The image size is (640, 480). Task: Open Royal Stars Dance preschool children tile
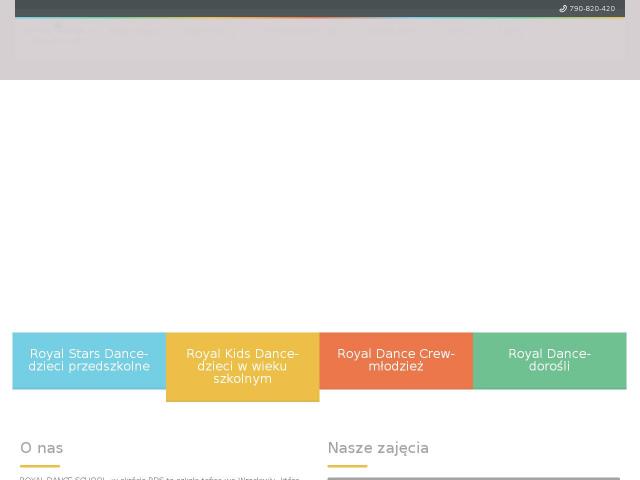point(89,360)
